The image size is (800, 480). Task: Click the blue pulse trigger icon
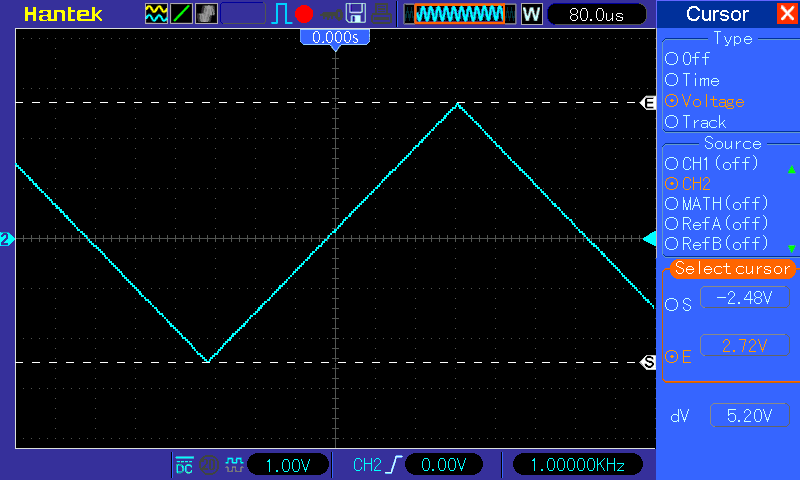(281, 14)
